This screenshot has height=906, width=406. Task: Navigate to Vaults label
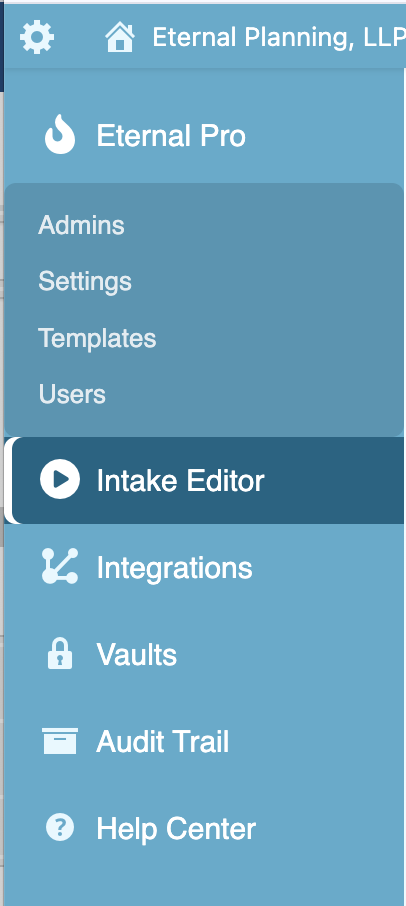coord(137,655)
